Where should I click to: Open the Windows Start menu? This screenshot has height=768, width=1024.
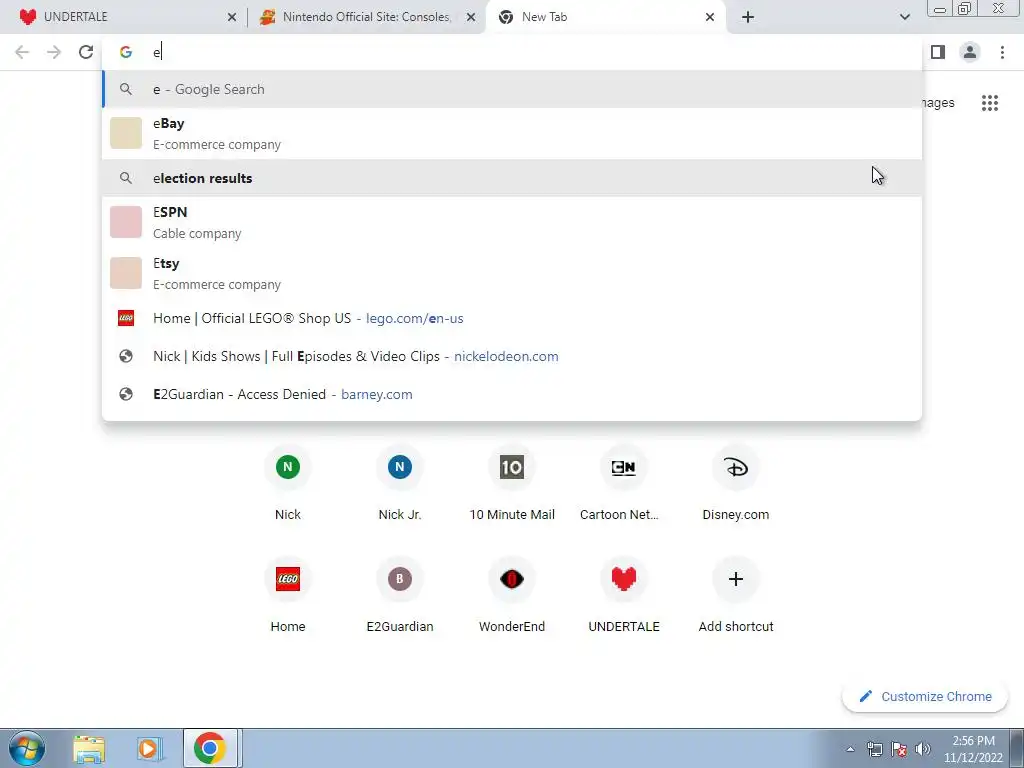(27, 748)
